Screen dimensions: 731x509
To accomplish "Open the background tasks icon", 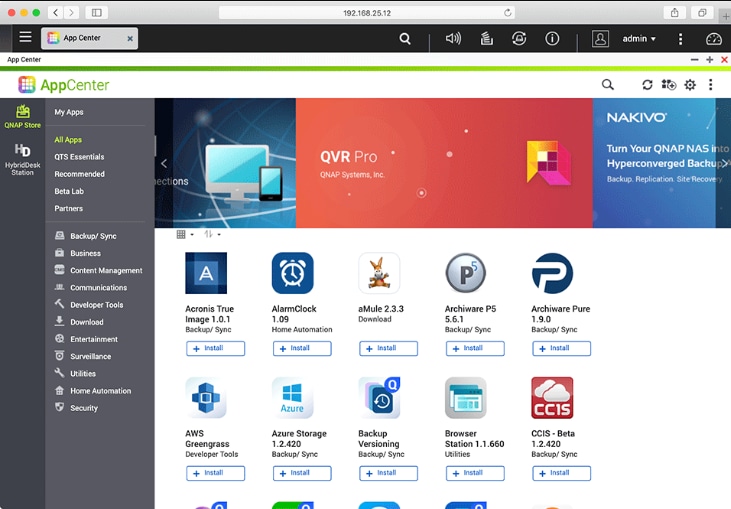I will 486,38.
